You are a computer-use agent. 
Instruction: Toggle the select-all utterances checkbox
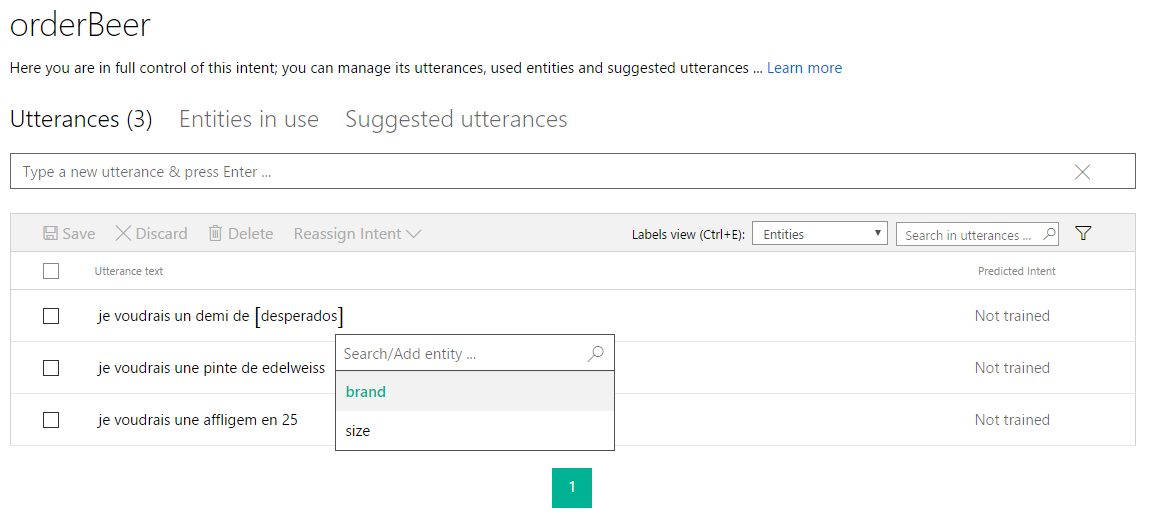[51, 271]
